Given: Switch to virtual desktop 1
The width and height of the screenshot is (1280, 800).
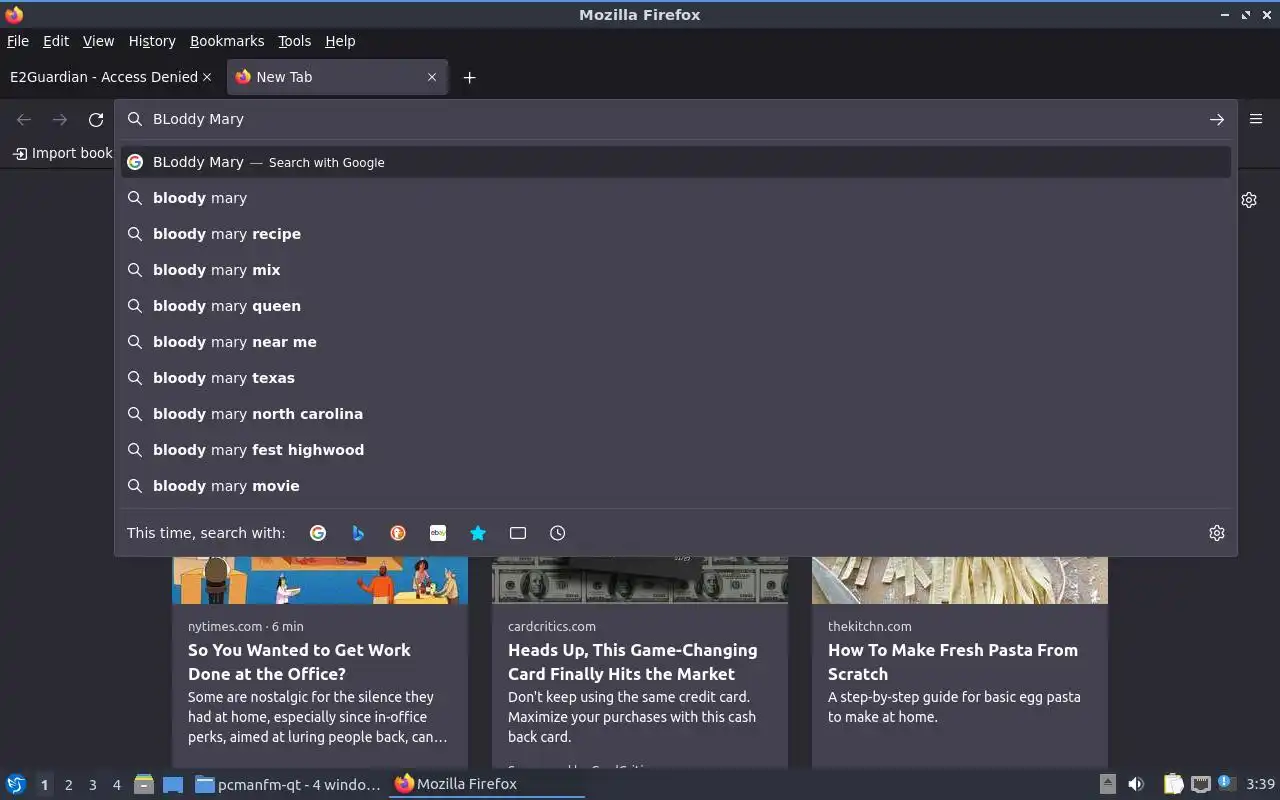Looking at the screenshot, I should tap(44, 785).
